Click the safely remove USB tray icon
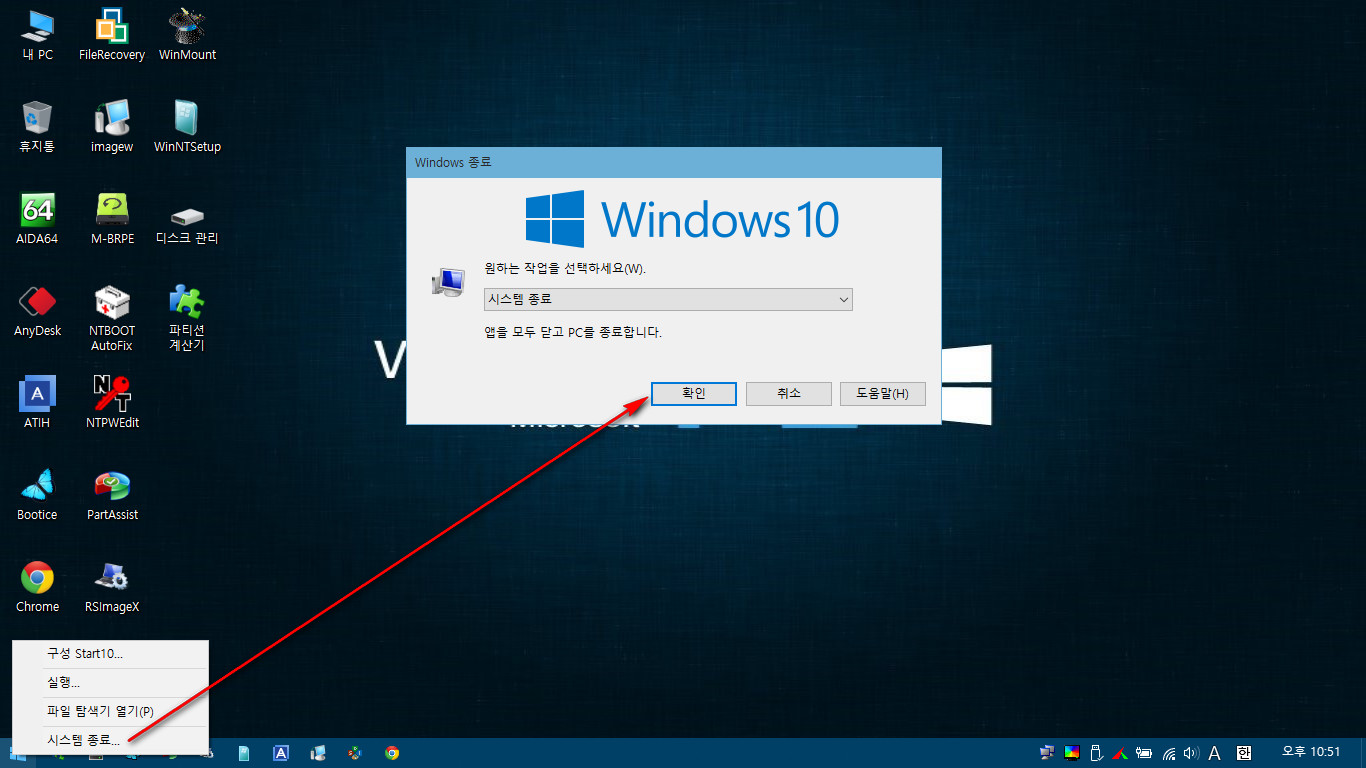The image size is (1366, 768). pyautogui.click(x=1095, y=753)
